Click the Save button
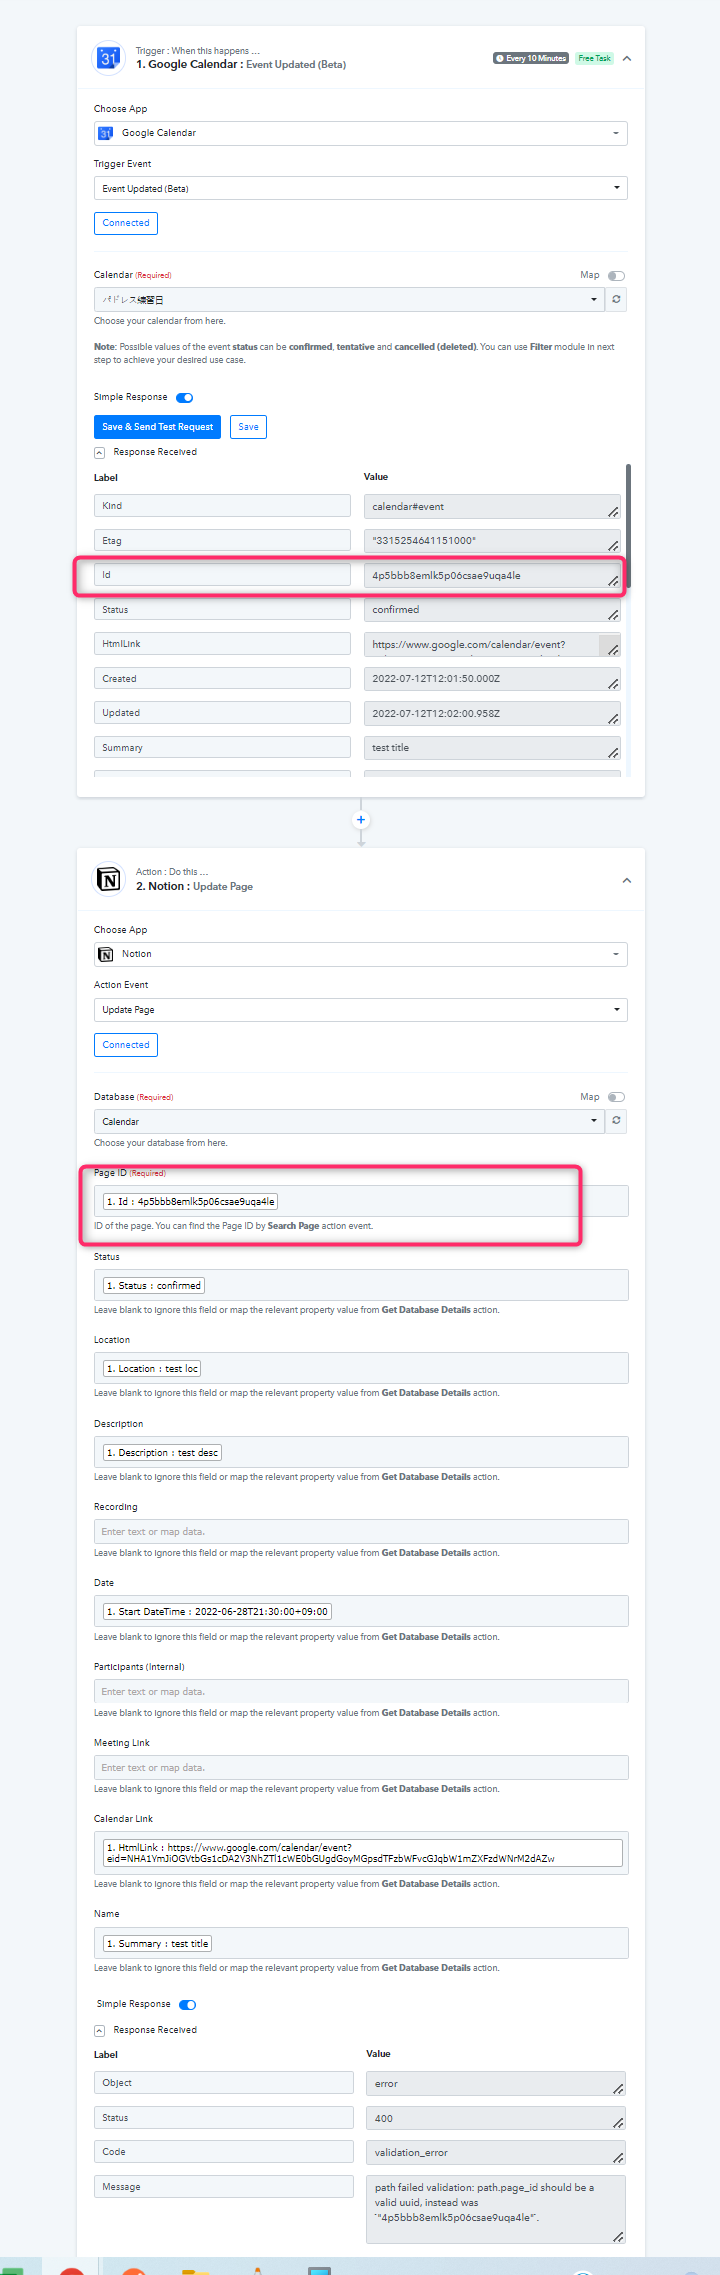Image resolution: width=720 pixels, height=2275 pixels. [x=248, y=427]
